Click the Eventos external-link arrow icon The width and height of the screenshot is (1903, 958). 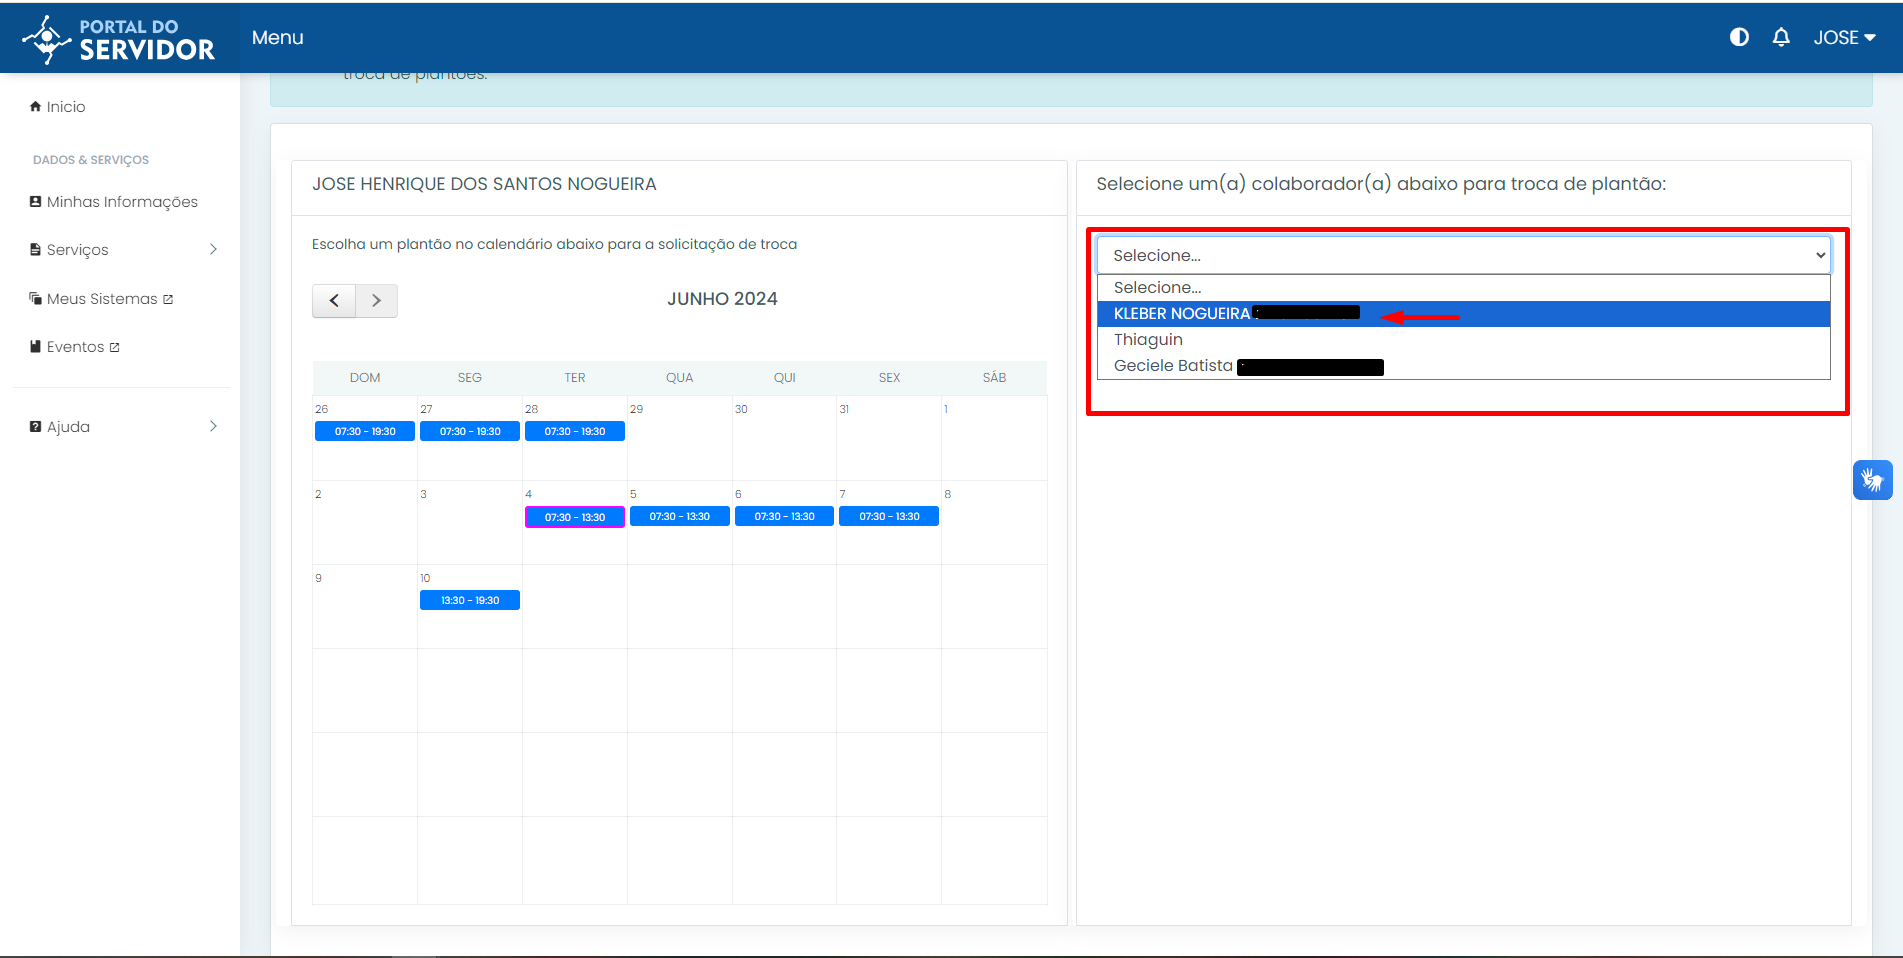[114, 347]
